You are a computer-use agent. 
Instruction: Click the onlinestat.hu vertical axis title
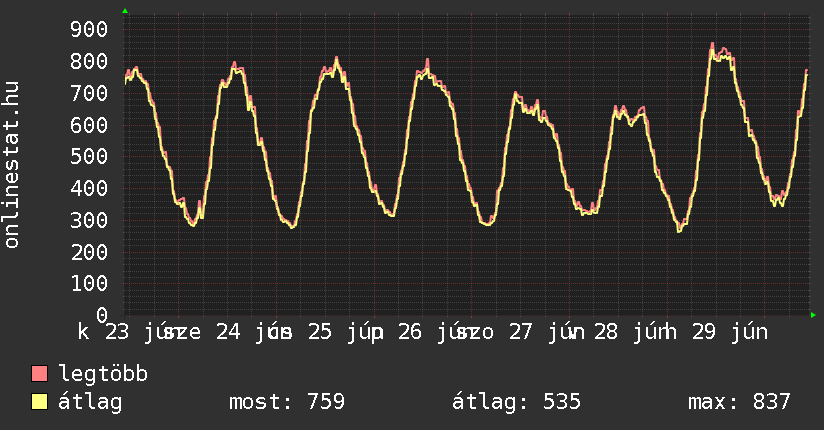[12, 164]
